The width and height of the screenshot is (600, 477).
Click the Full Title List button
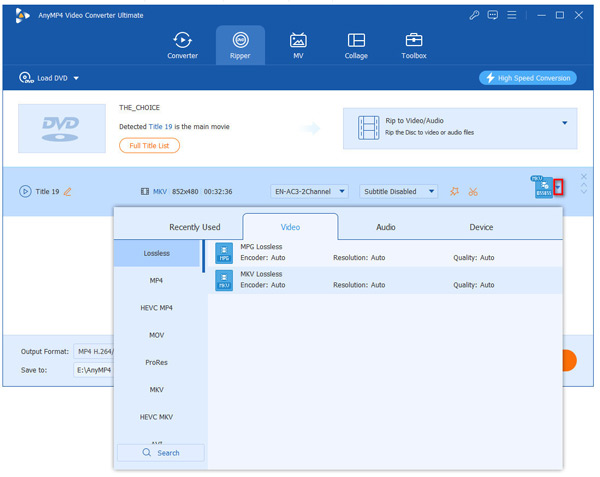coord(149,146)
